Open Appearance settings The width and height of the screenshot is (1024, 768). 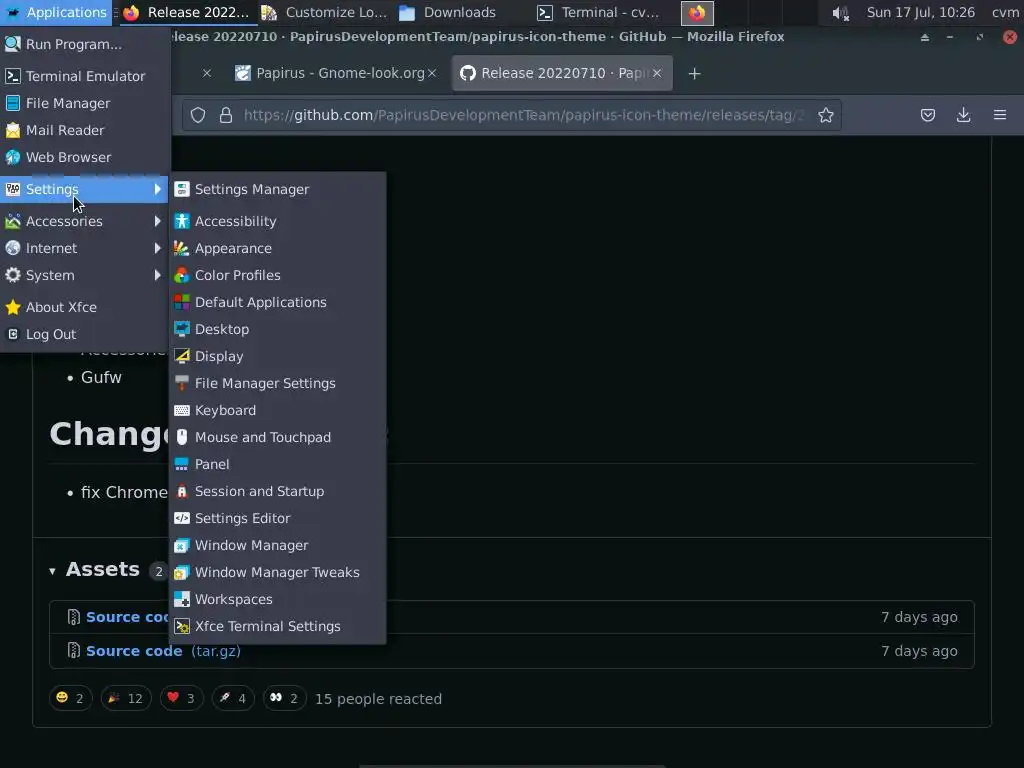pyautogui.click(x=278, y=248)
